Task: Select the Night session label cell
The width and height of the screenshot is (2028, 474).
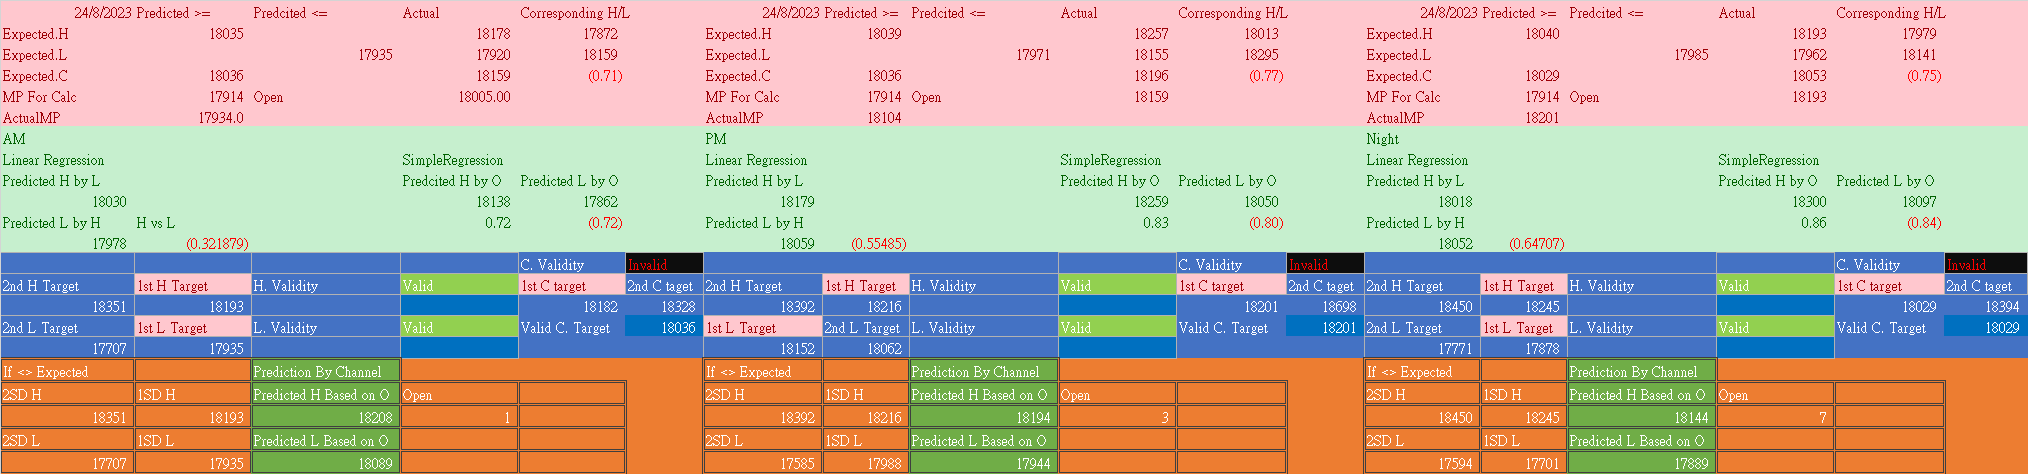Action: [1383, 139]
